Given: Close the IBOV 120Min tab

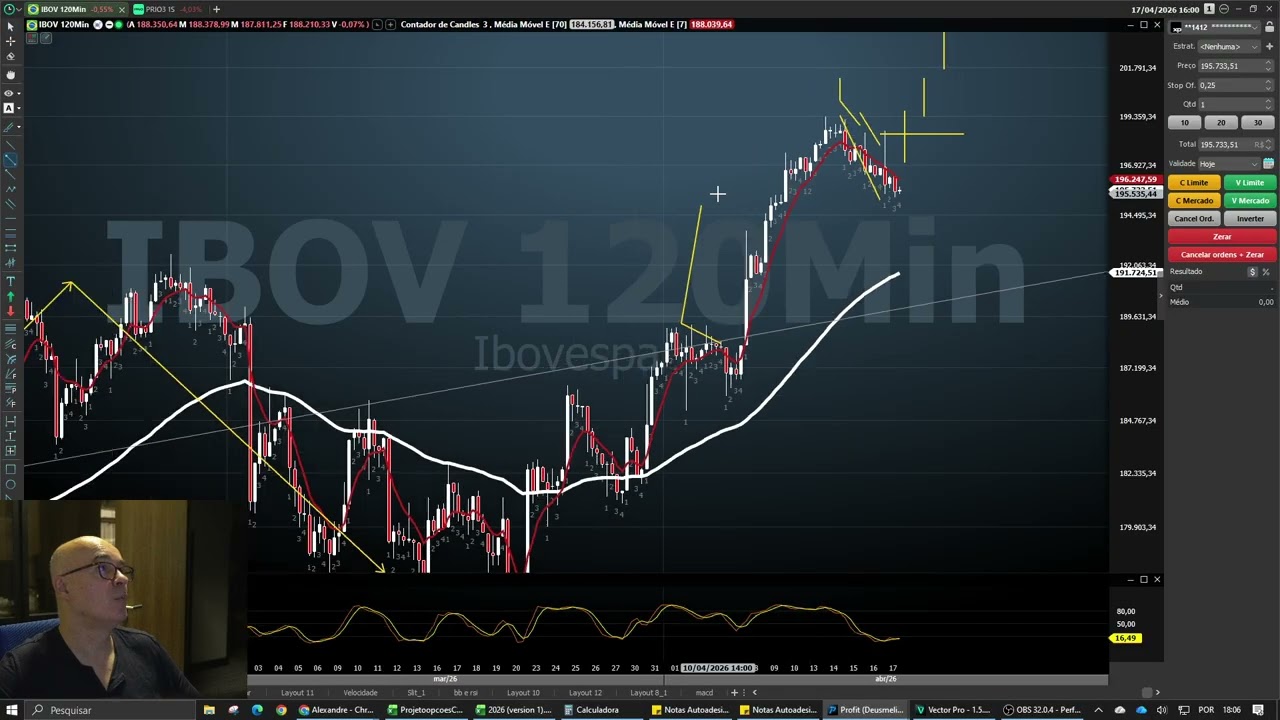Looking at the screenshot, I should click(122, 10).
